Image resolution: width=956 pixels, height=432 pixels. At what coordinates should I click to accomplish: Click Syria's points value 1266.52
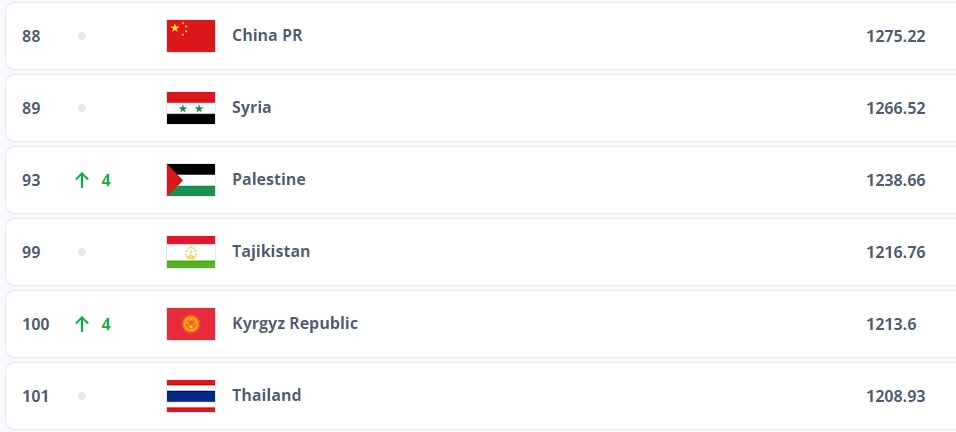(x=895, y=108)
